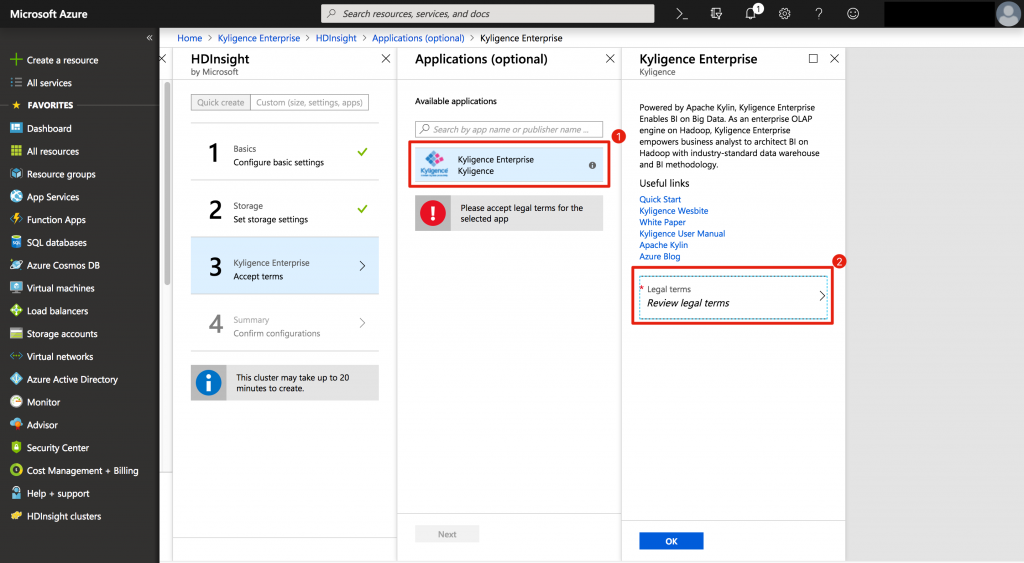
Task: Go to Home breadcrumb
Action: coord(189,38)
